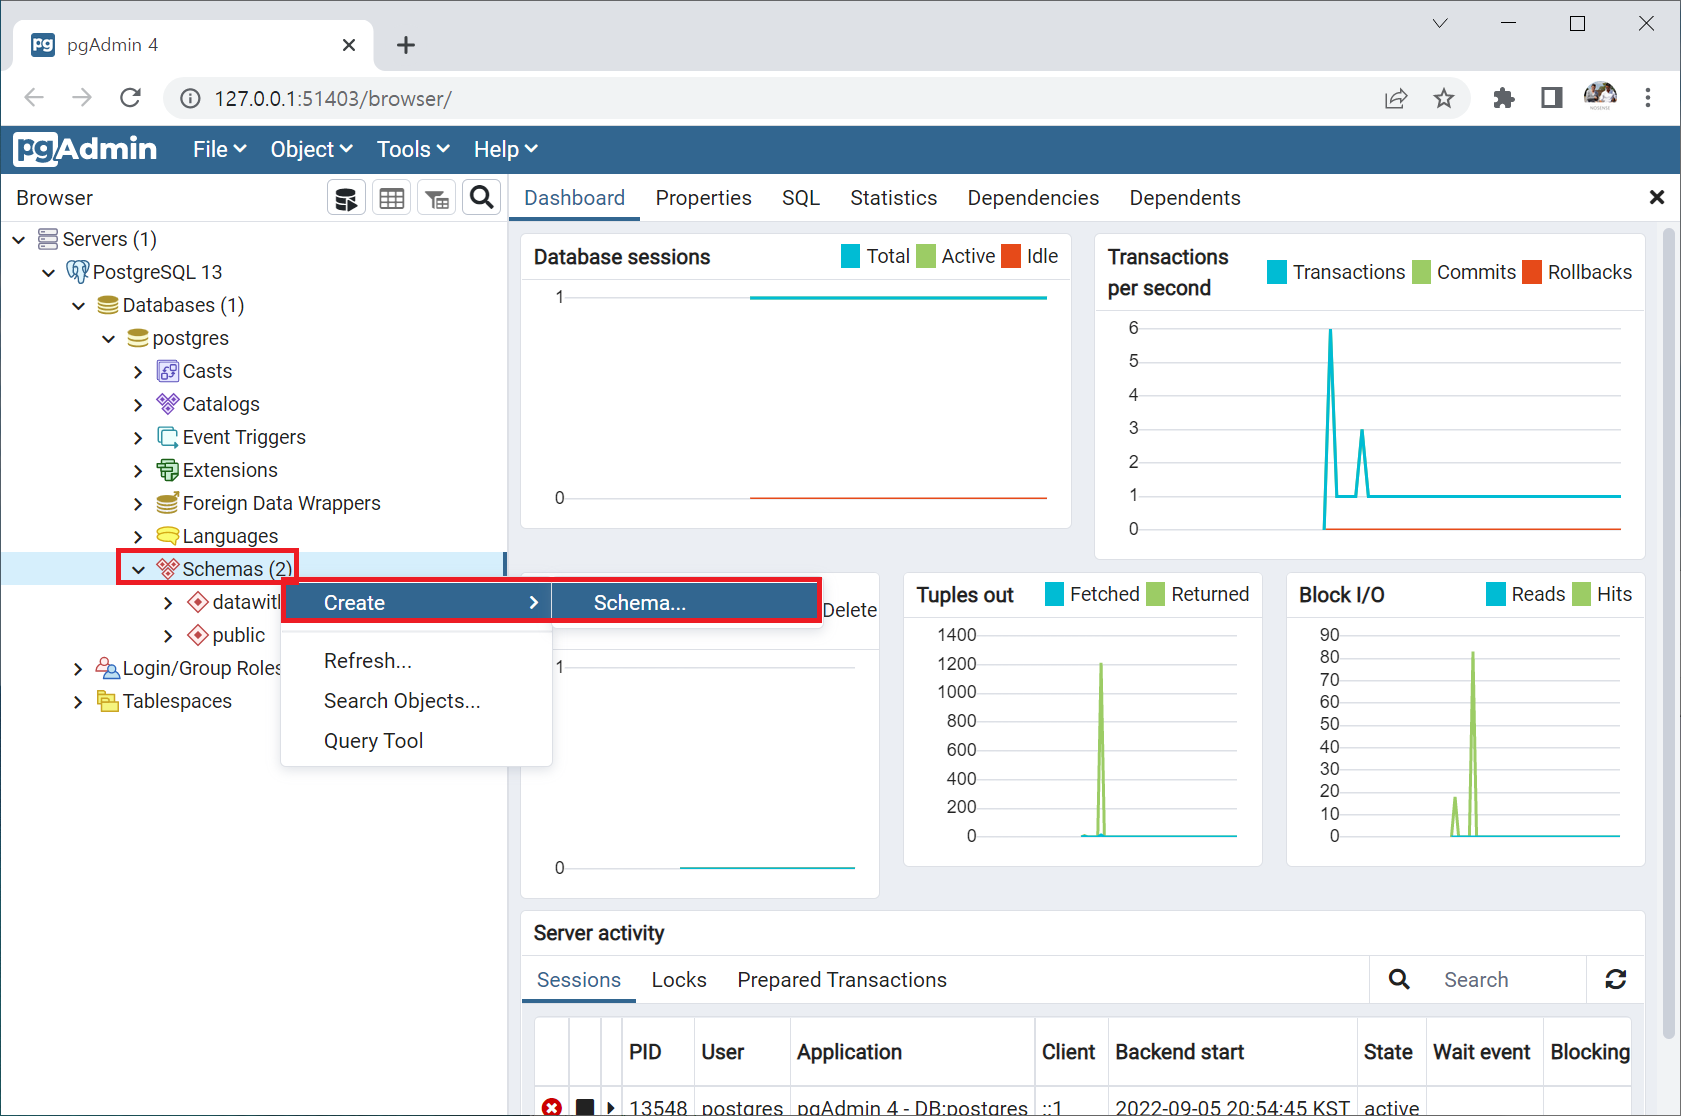Screen dimensions: 1681x1116
Task: Click the Tablespaces folder icon
Action: tap(108, 701)
